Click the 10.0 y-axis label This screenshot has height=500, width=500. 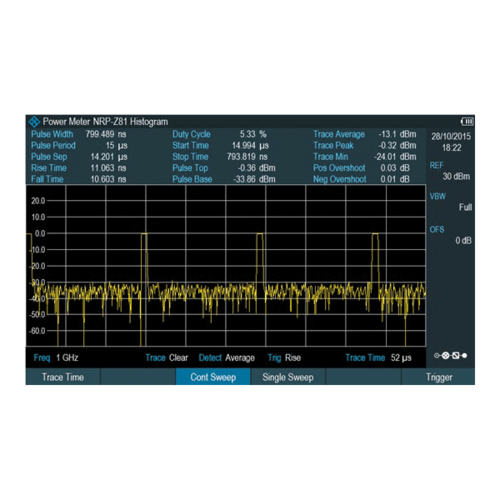(x=38, y=217)
